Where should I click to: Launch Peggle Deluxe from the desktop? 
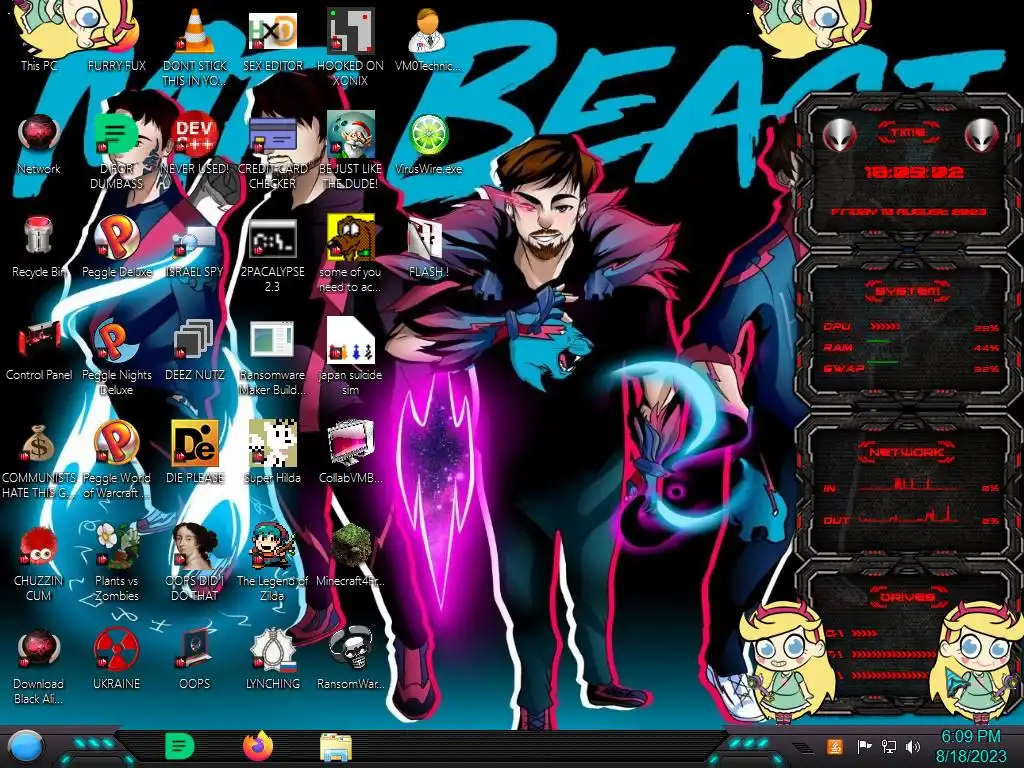point(116,246)
